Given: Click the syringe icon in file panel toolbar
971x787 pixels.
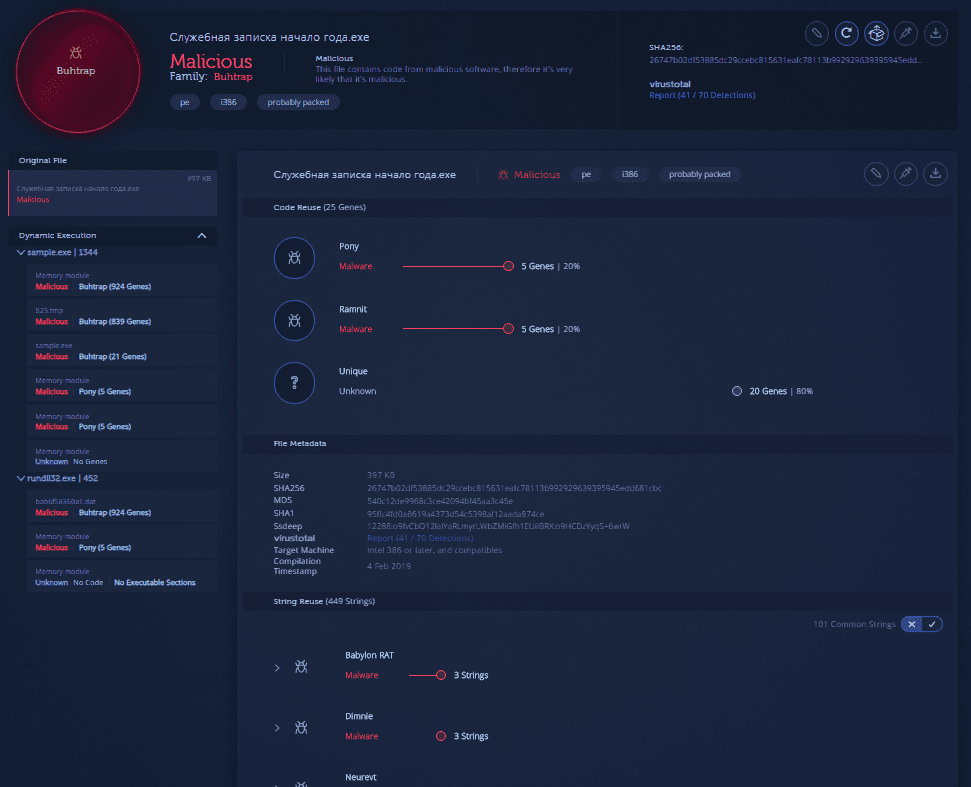Looking at the screenshot, I should point(906,174).
